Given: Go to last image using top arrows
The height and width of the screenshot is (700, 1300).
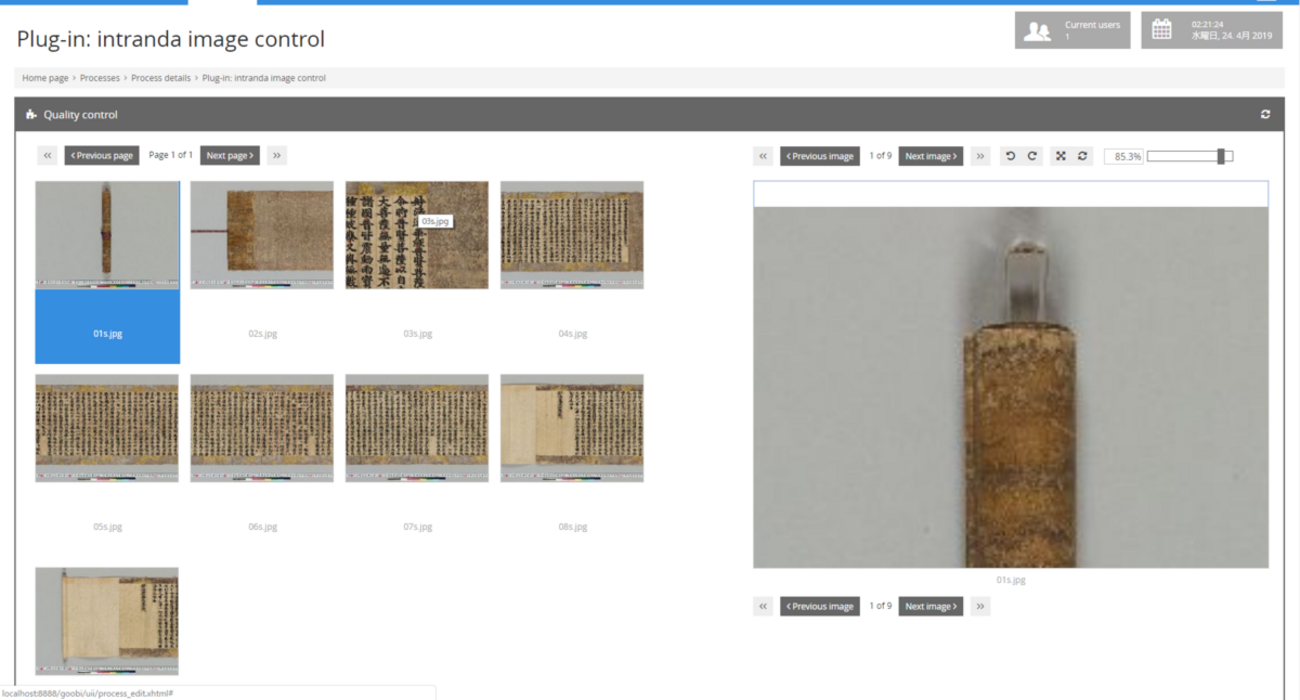Looking at the screenshot, I should coord(980,156).
